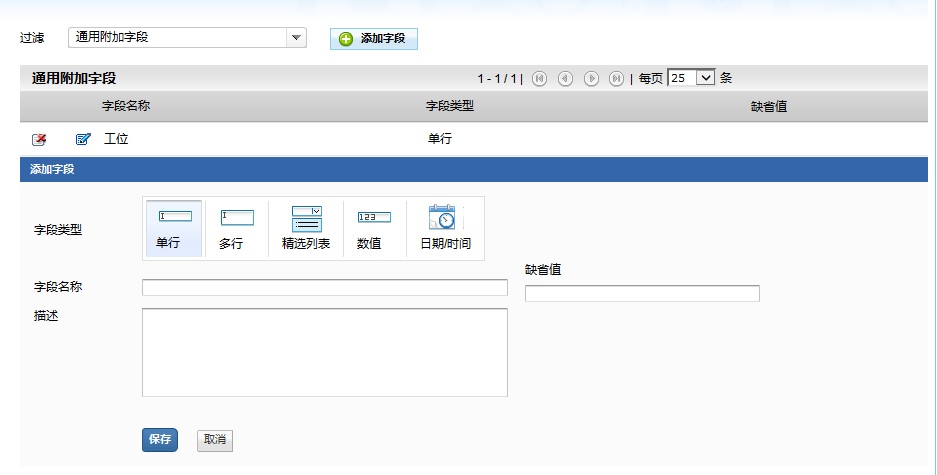Pick 精选列表 picklist field type
This screenshot has width=937, height=475.
[306, 229]
